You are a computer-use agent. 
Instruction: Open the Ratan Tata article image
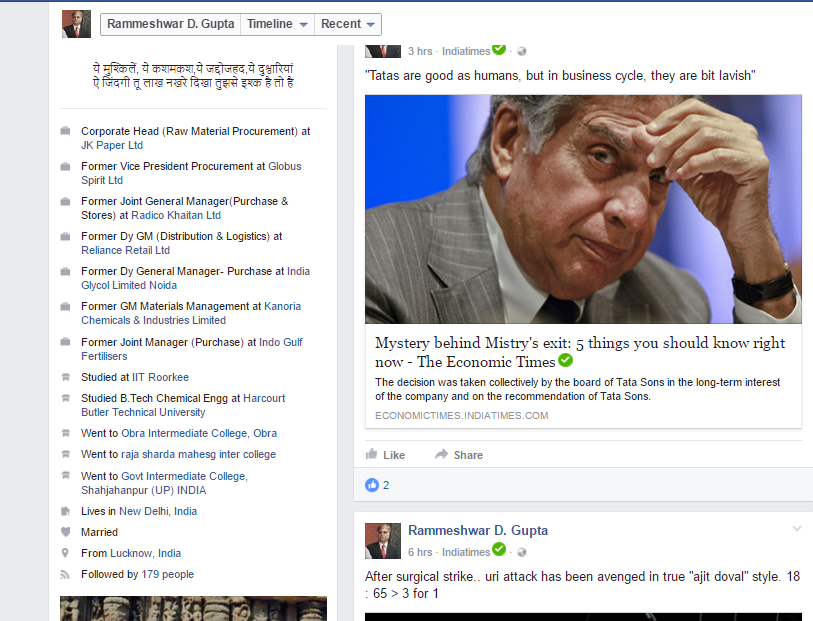583,209
